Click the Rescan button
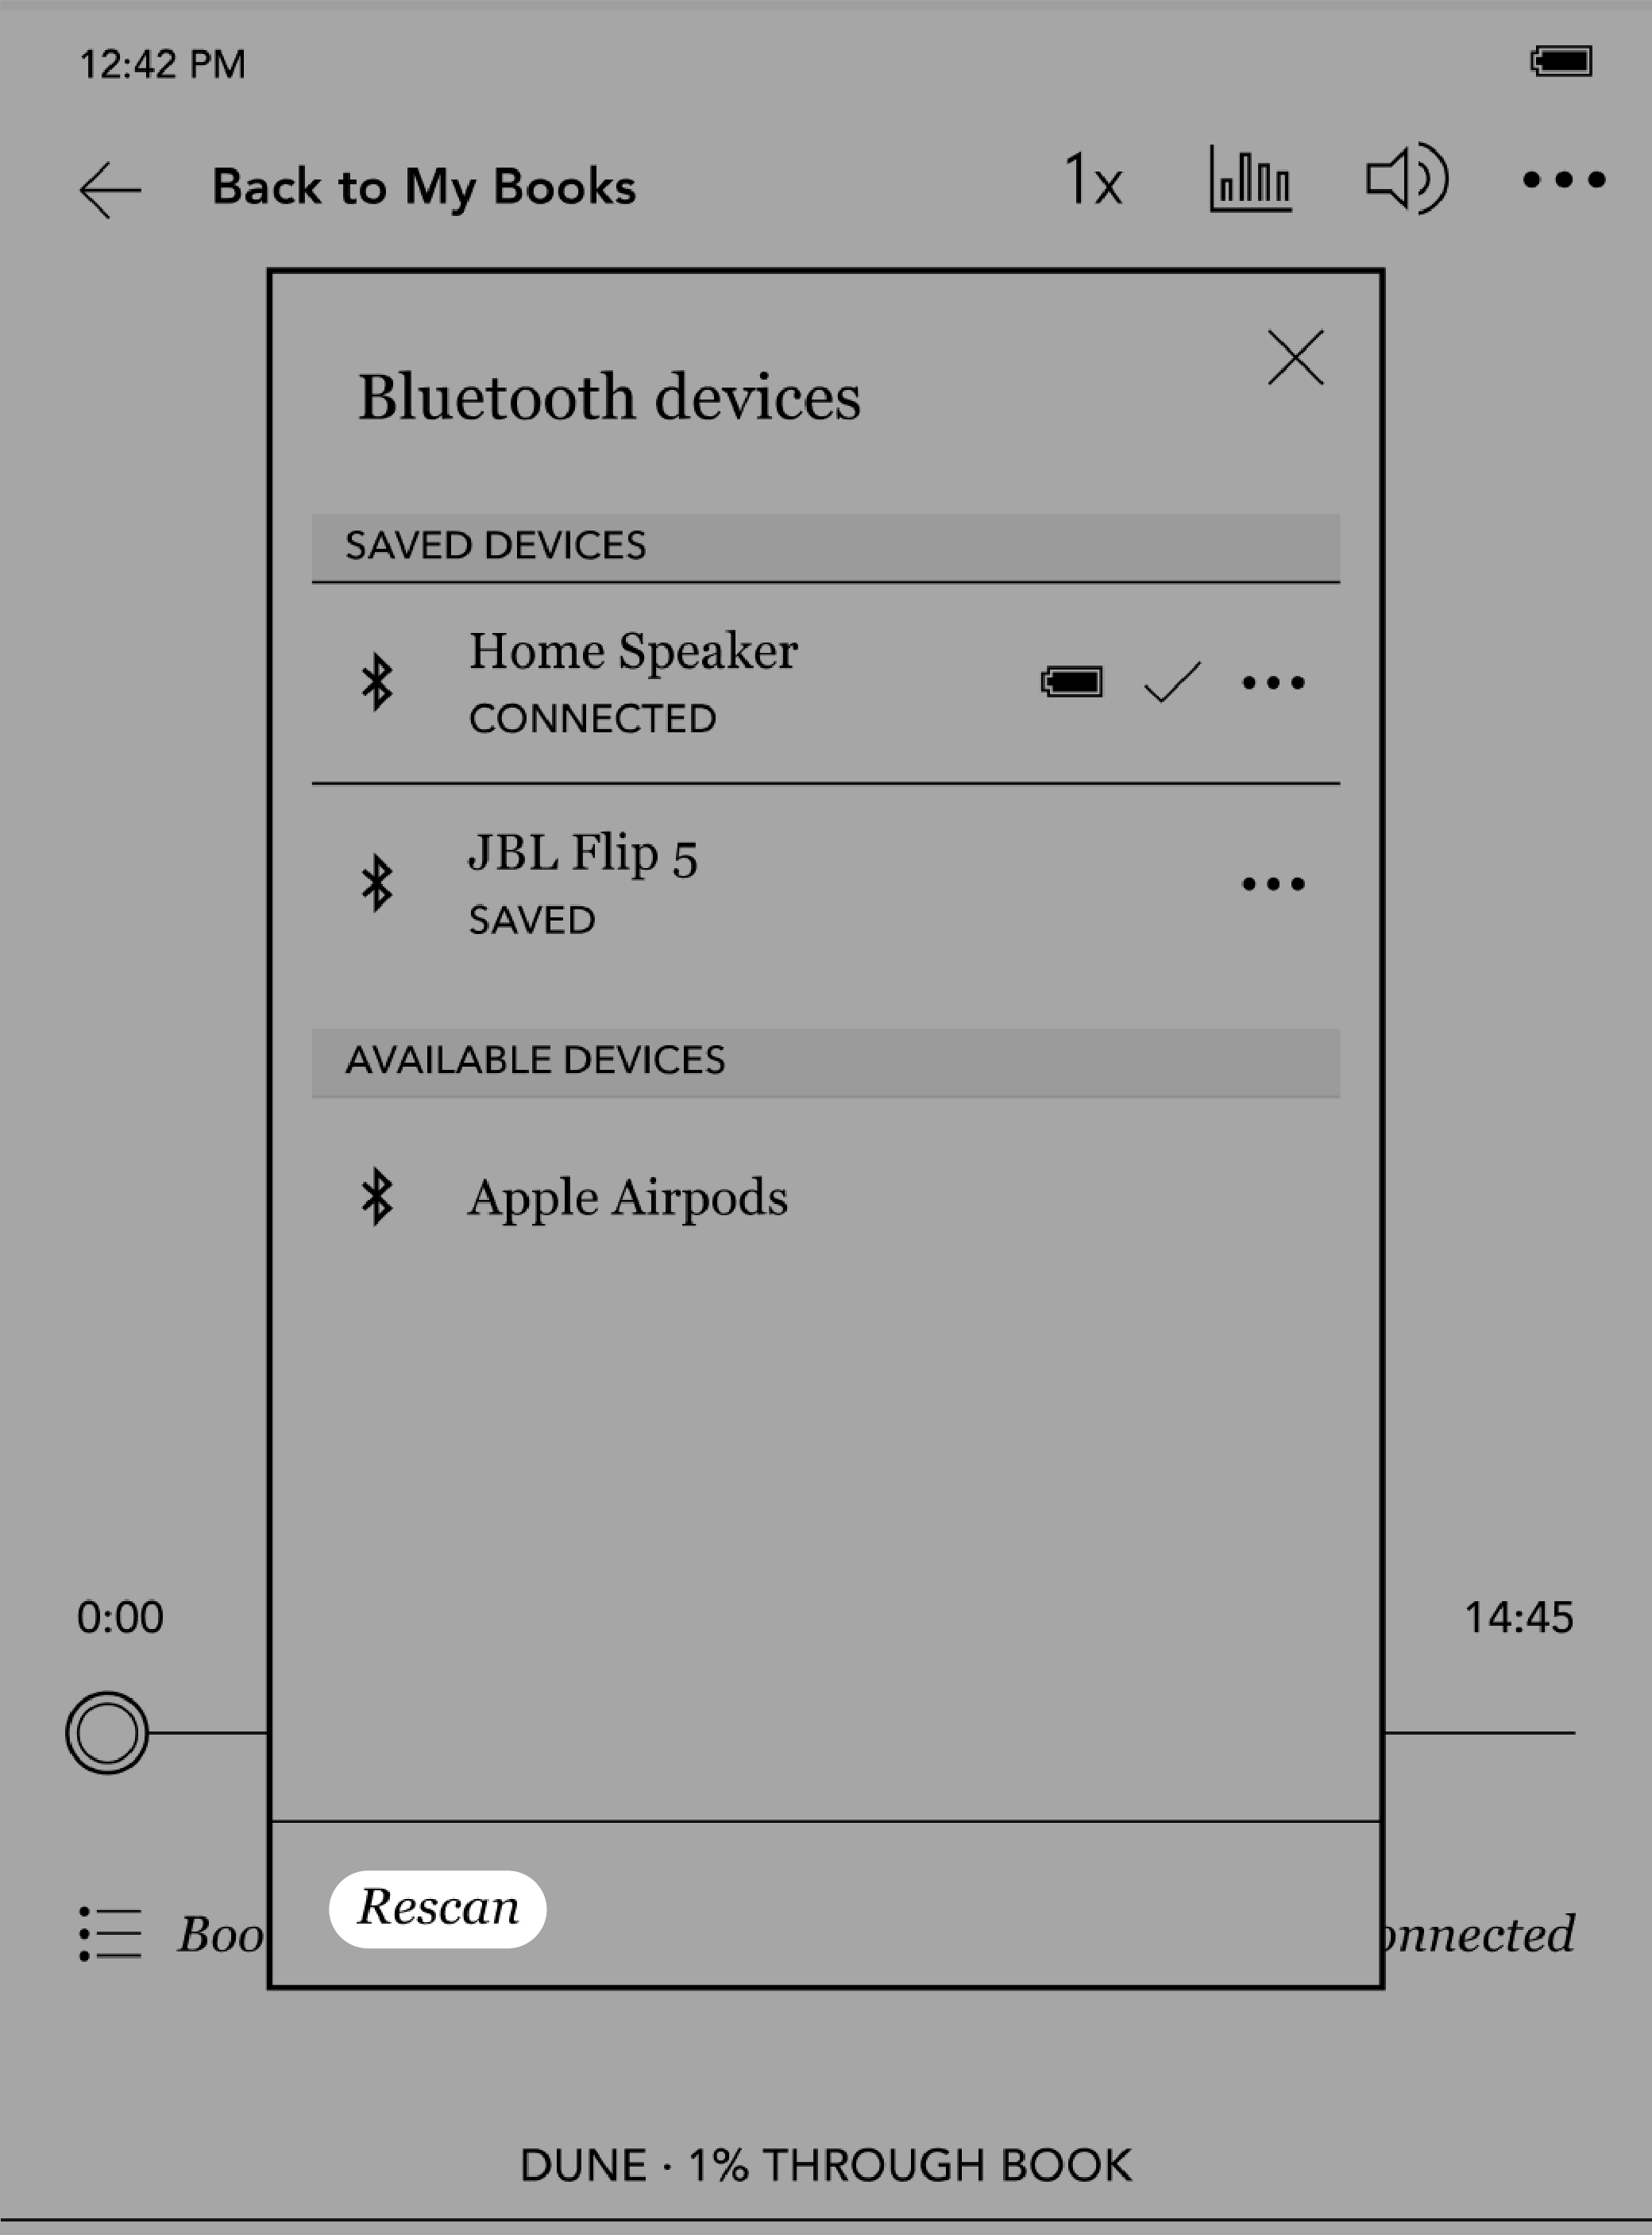1652x2235 pixels. pos(438,1907)
